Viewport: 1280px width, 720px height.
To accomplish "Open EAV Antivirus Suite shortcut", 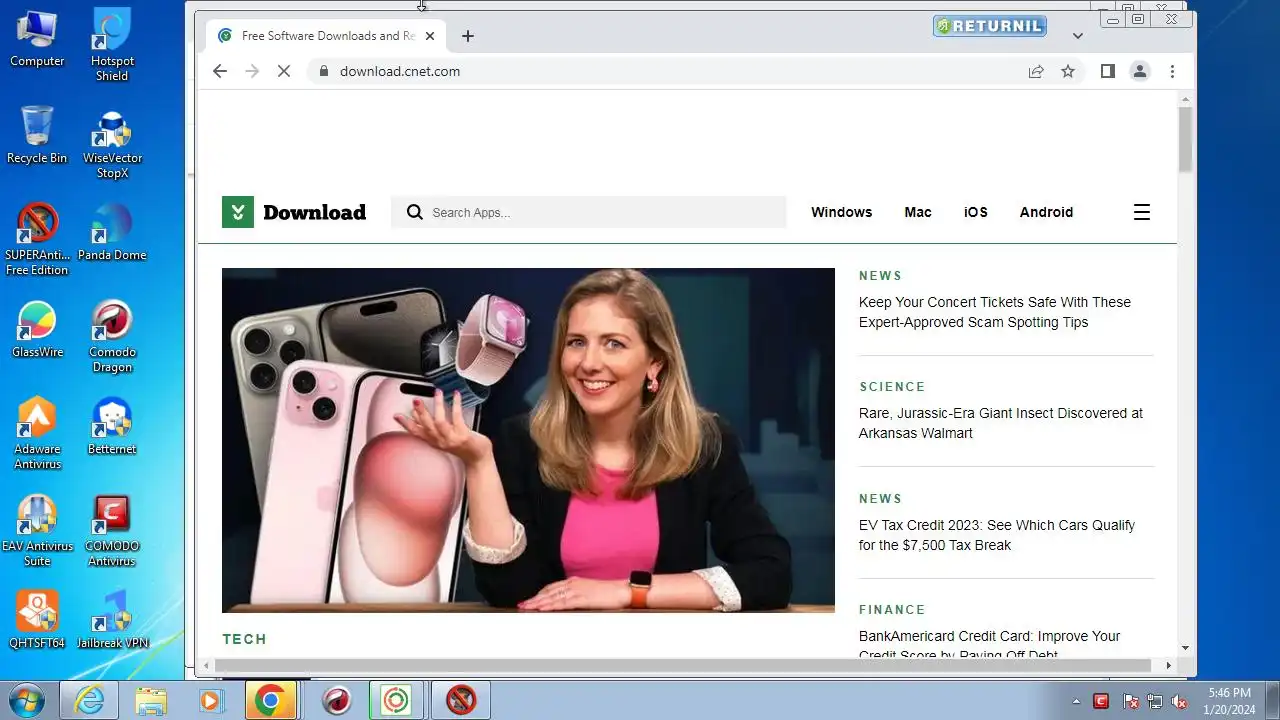I will (37, 530).
